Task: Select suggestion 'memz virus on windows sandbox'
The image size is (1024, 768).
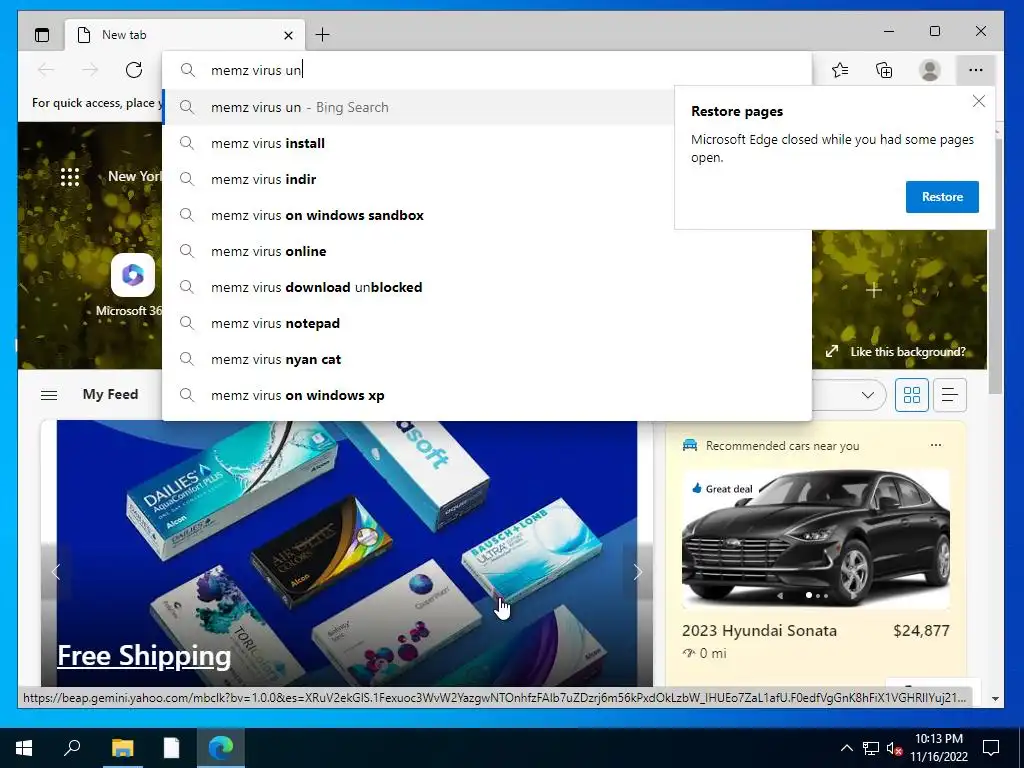Action: point(418,215)
